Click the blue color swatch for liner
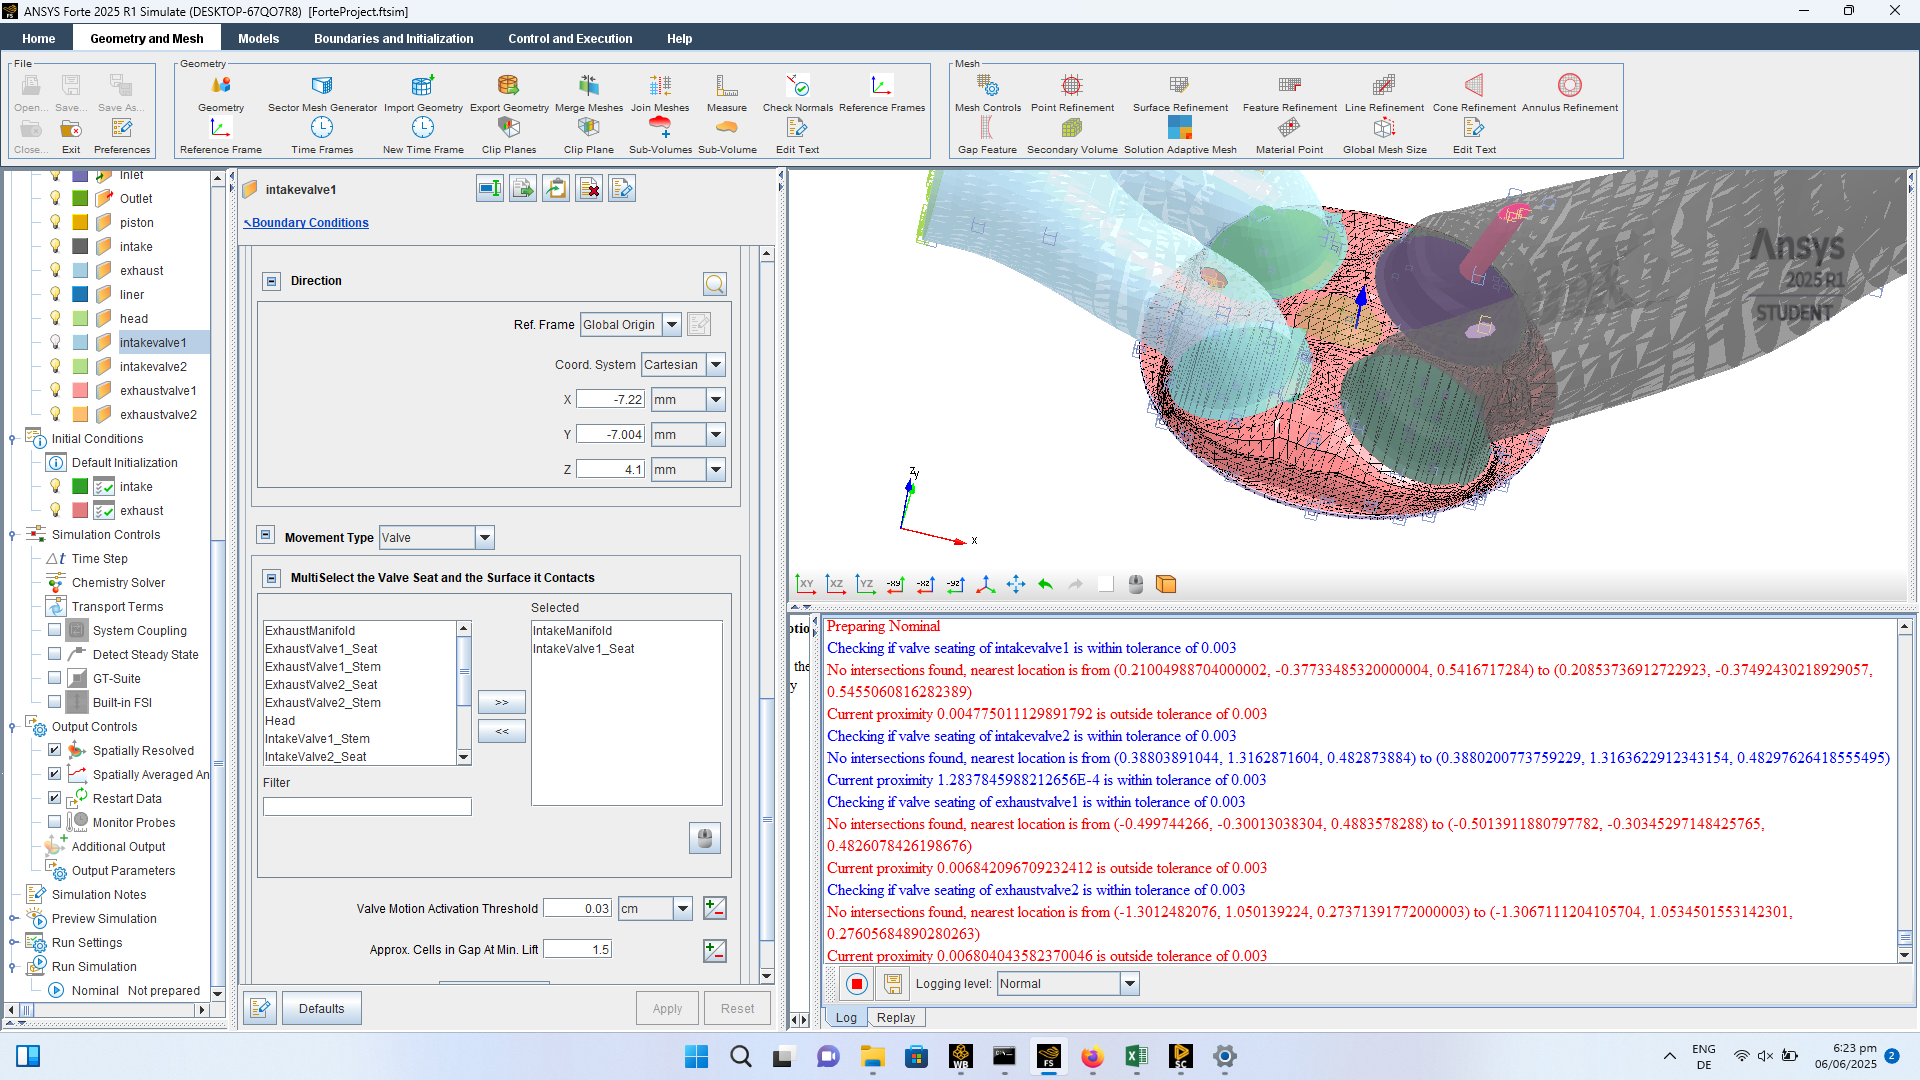Viewport: 1920px width, 1080px height. (x=80, y=294)
